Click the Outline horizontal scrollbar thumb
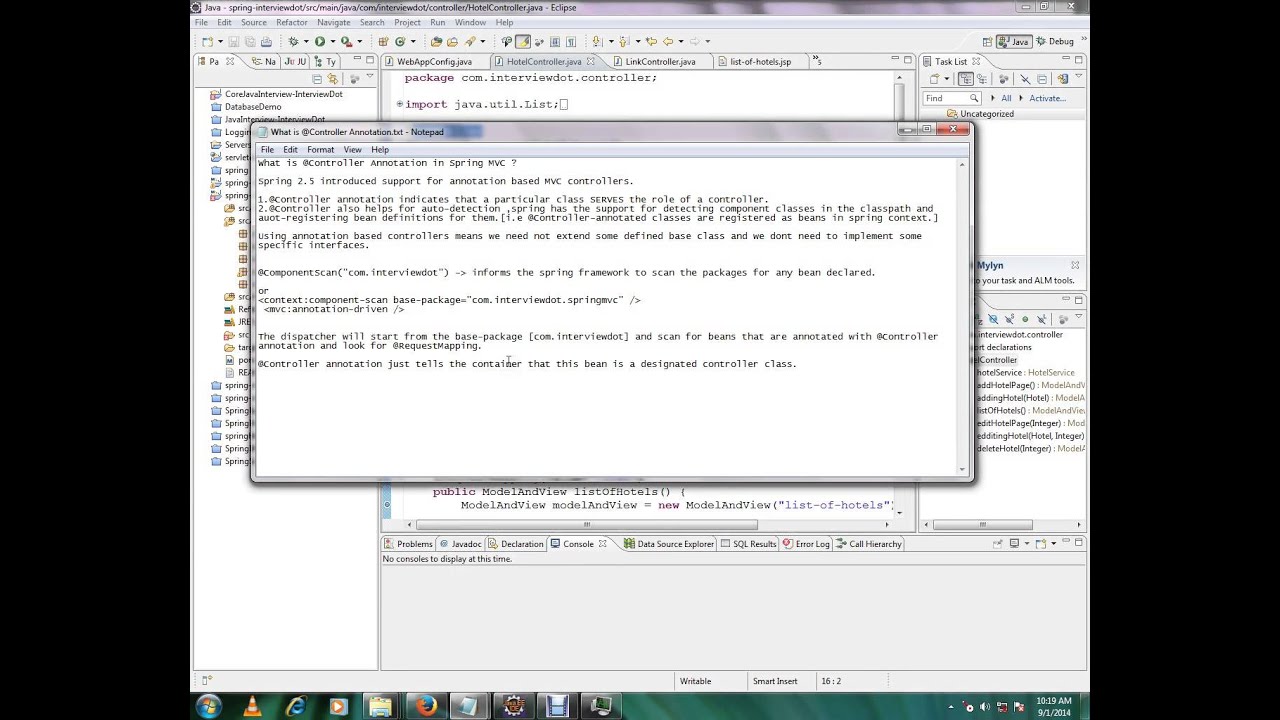 pos(983,524)
